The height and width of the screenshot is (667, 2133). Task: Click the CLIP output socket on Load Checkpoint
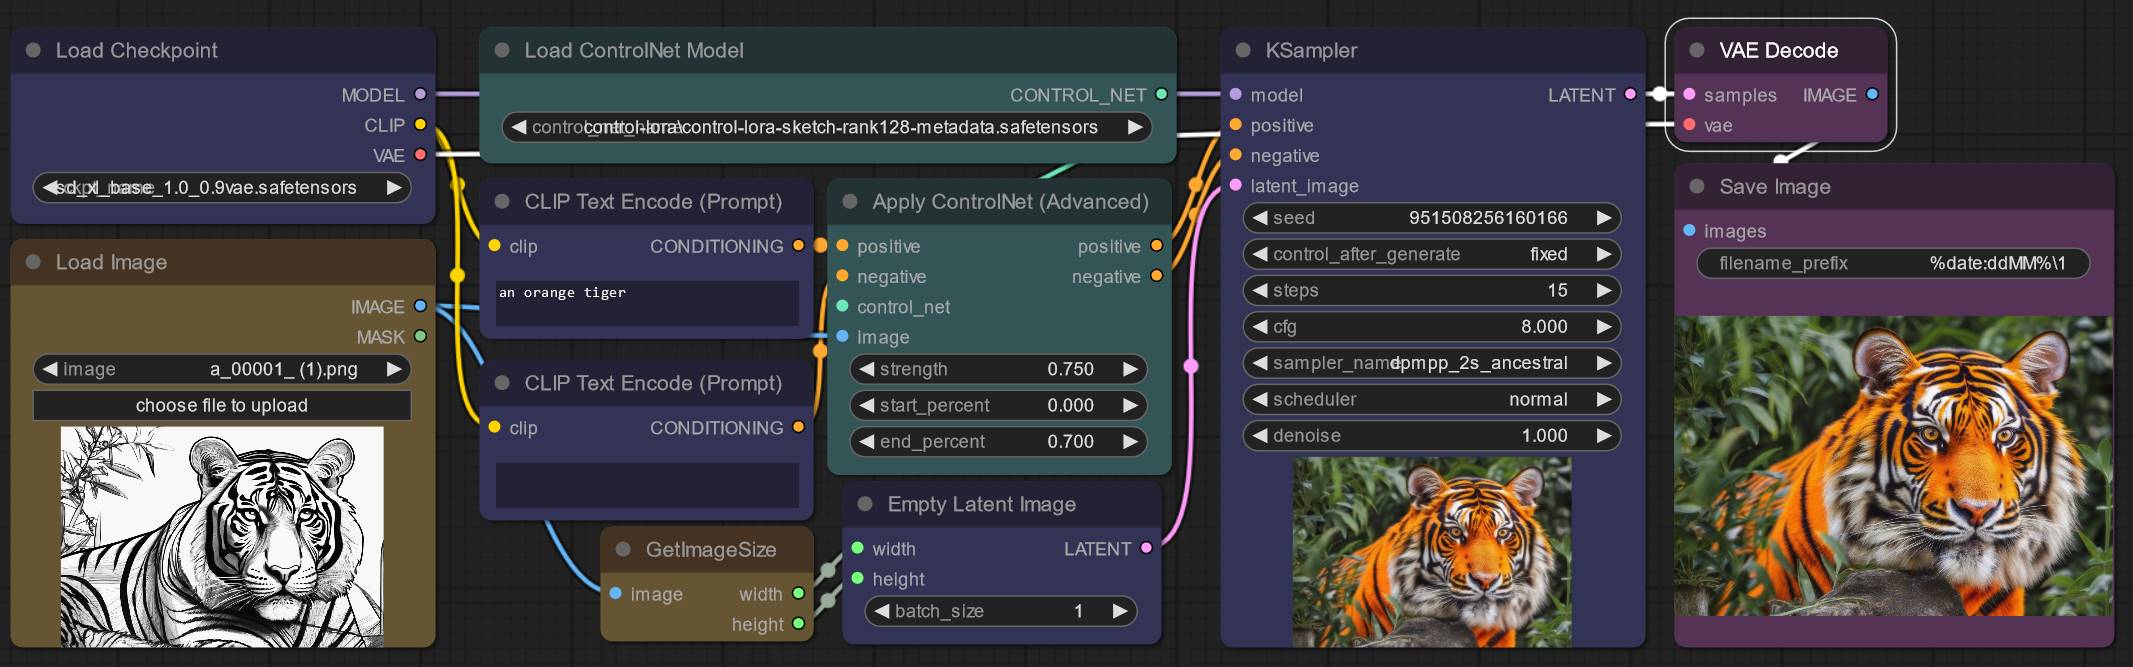(420, 125)
